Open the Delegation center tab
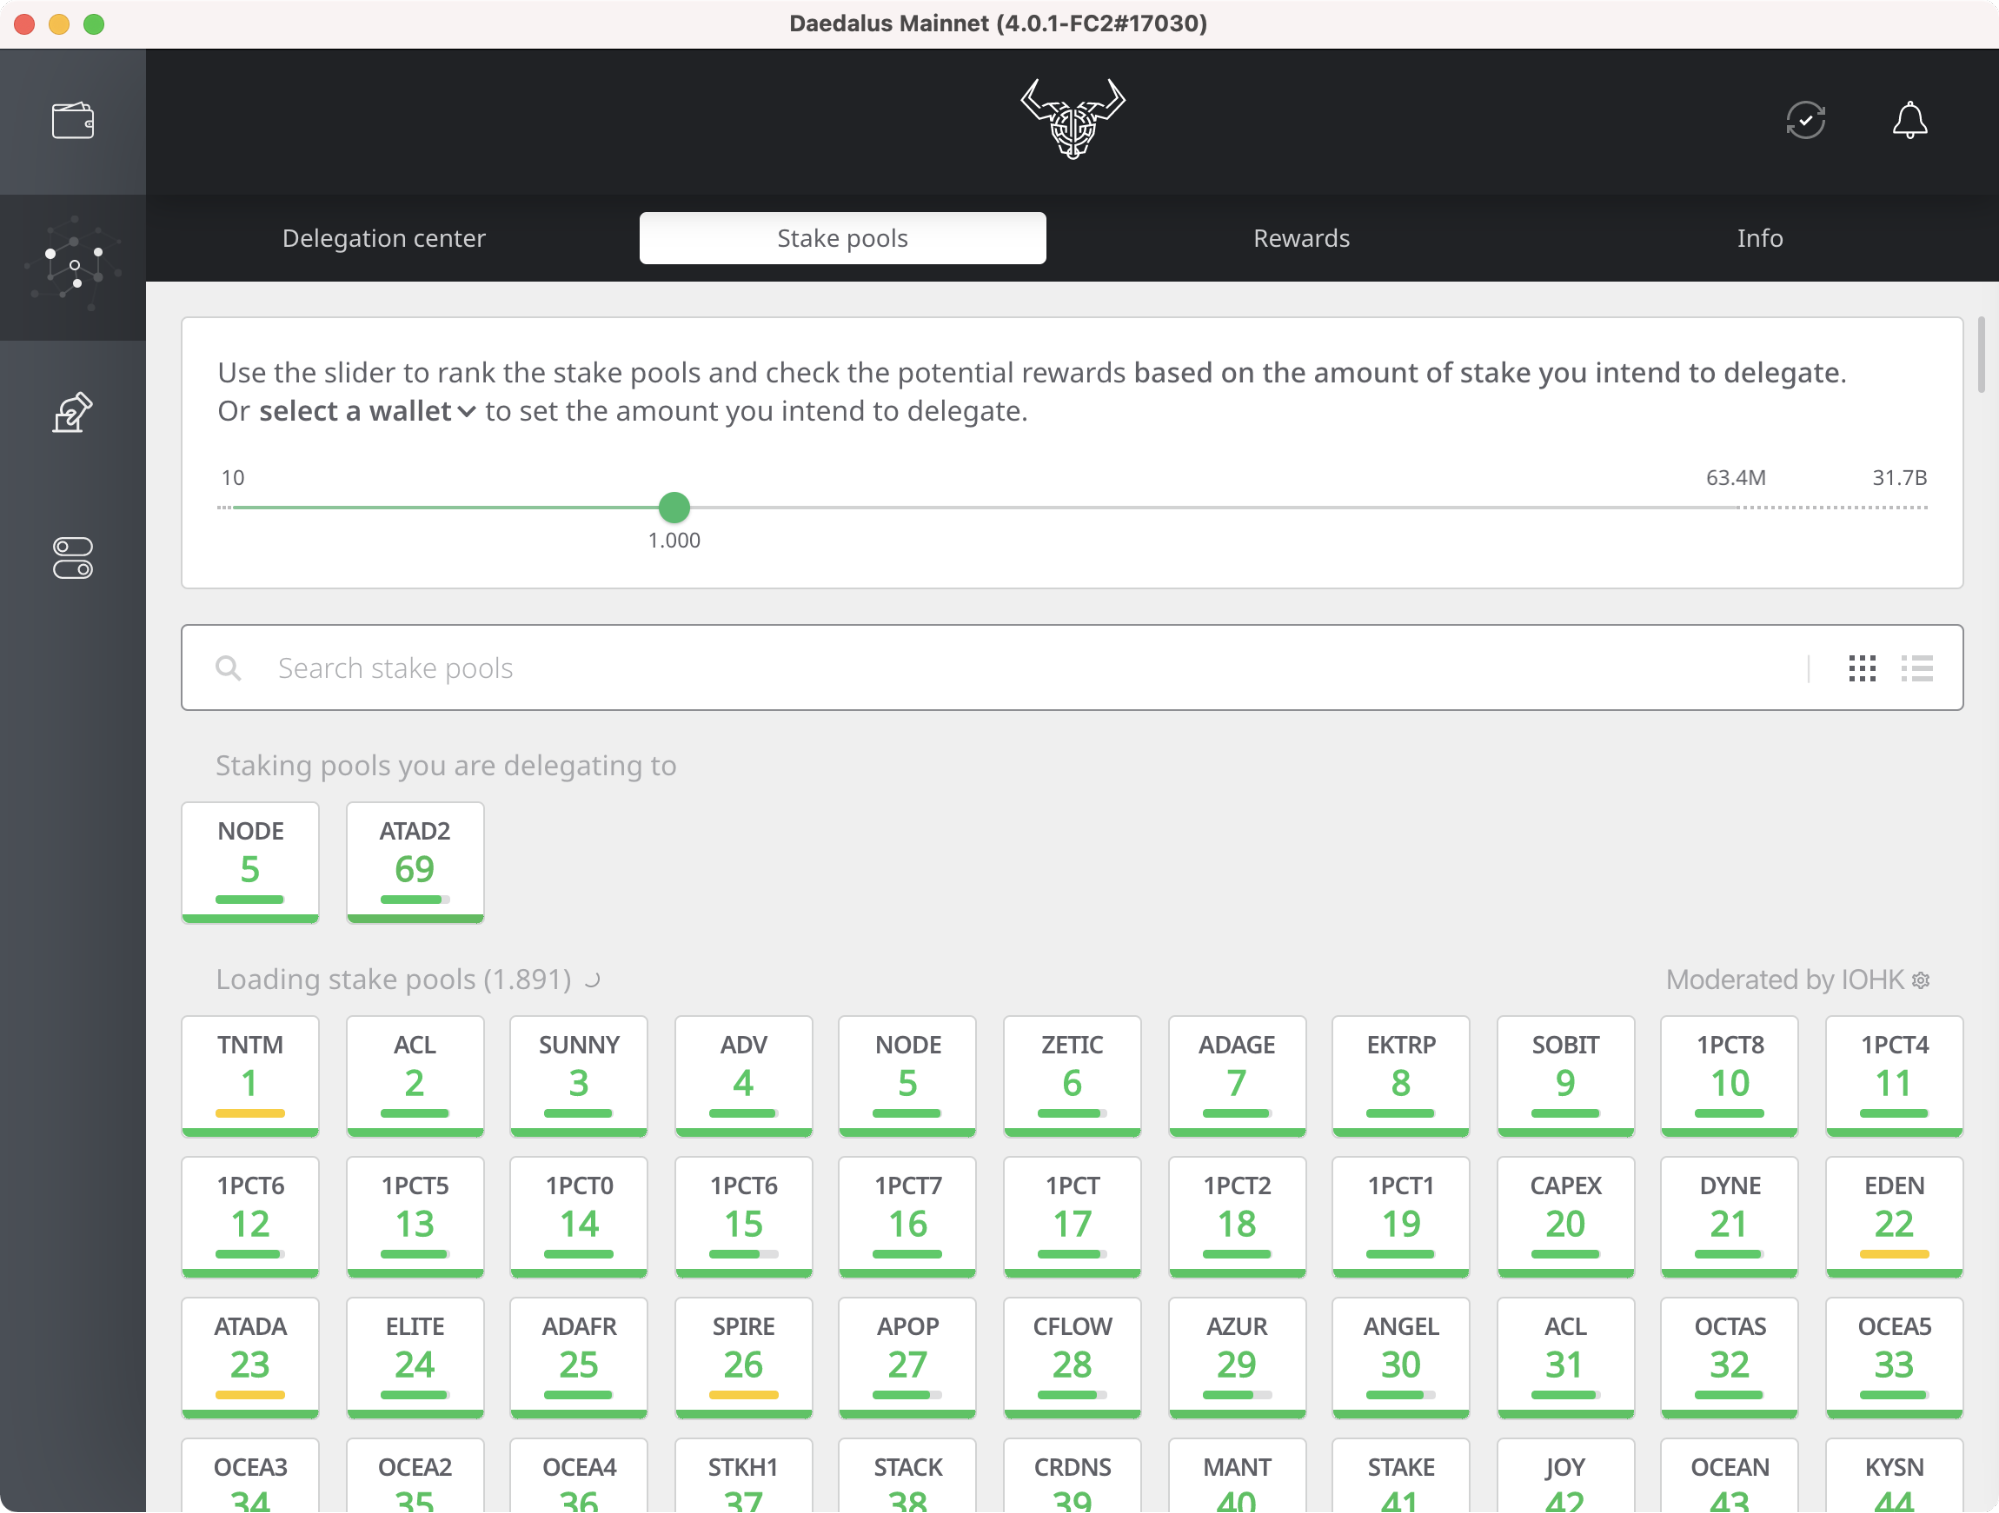This screenshot has height=1513, width=1999. 383,238
